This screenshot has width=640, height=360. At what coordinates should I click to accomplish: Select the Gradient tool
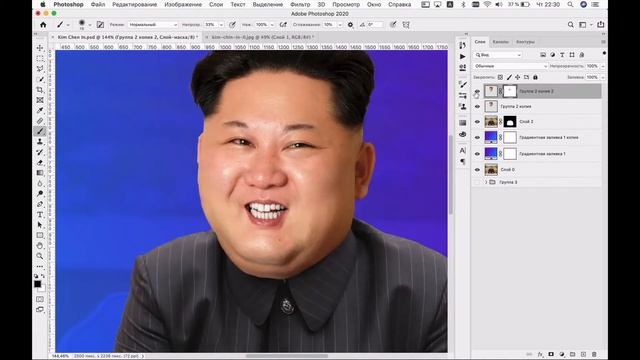(40, 173)
